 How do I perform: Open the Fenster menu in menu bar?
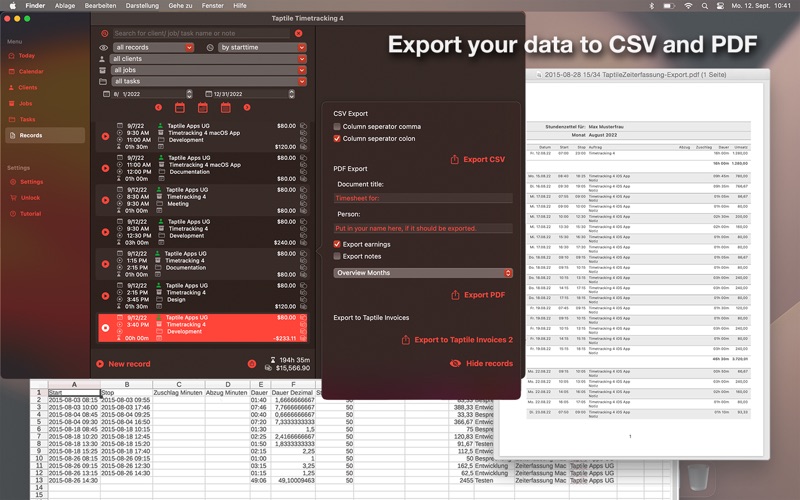[212, 6]
